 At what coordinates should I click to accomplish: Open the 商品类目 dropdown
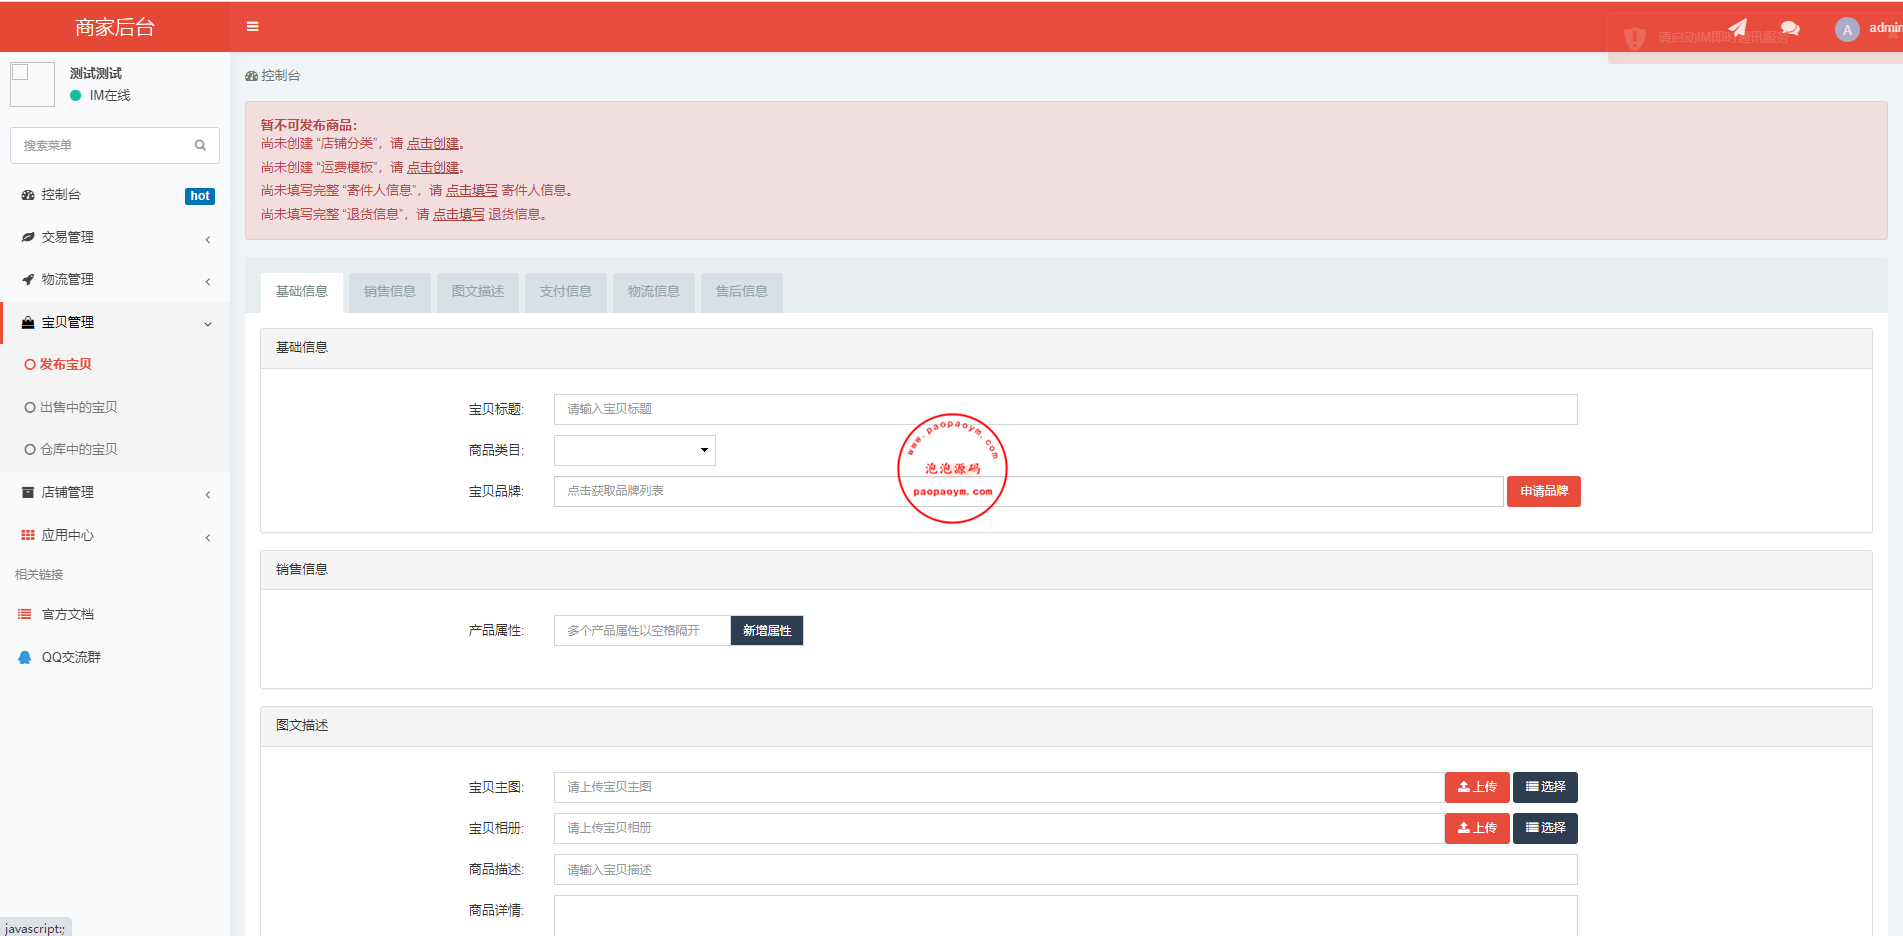(635, 450)
